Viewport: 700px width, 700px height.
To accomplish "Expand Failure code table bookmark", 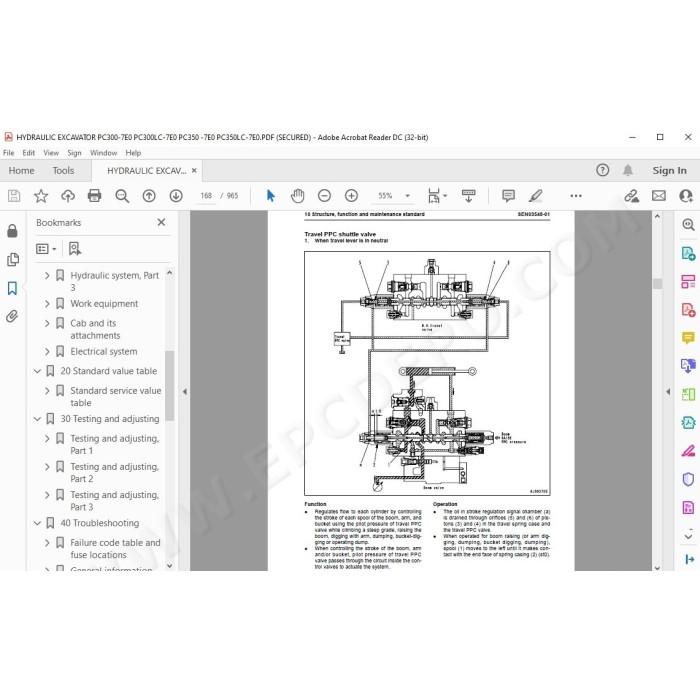I will click(47, 542).
